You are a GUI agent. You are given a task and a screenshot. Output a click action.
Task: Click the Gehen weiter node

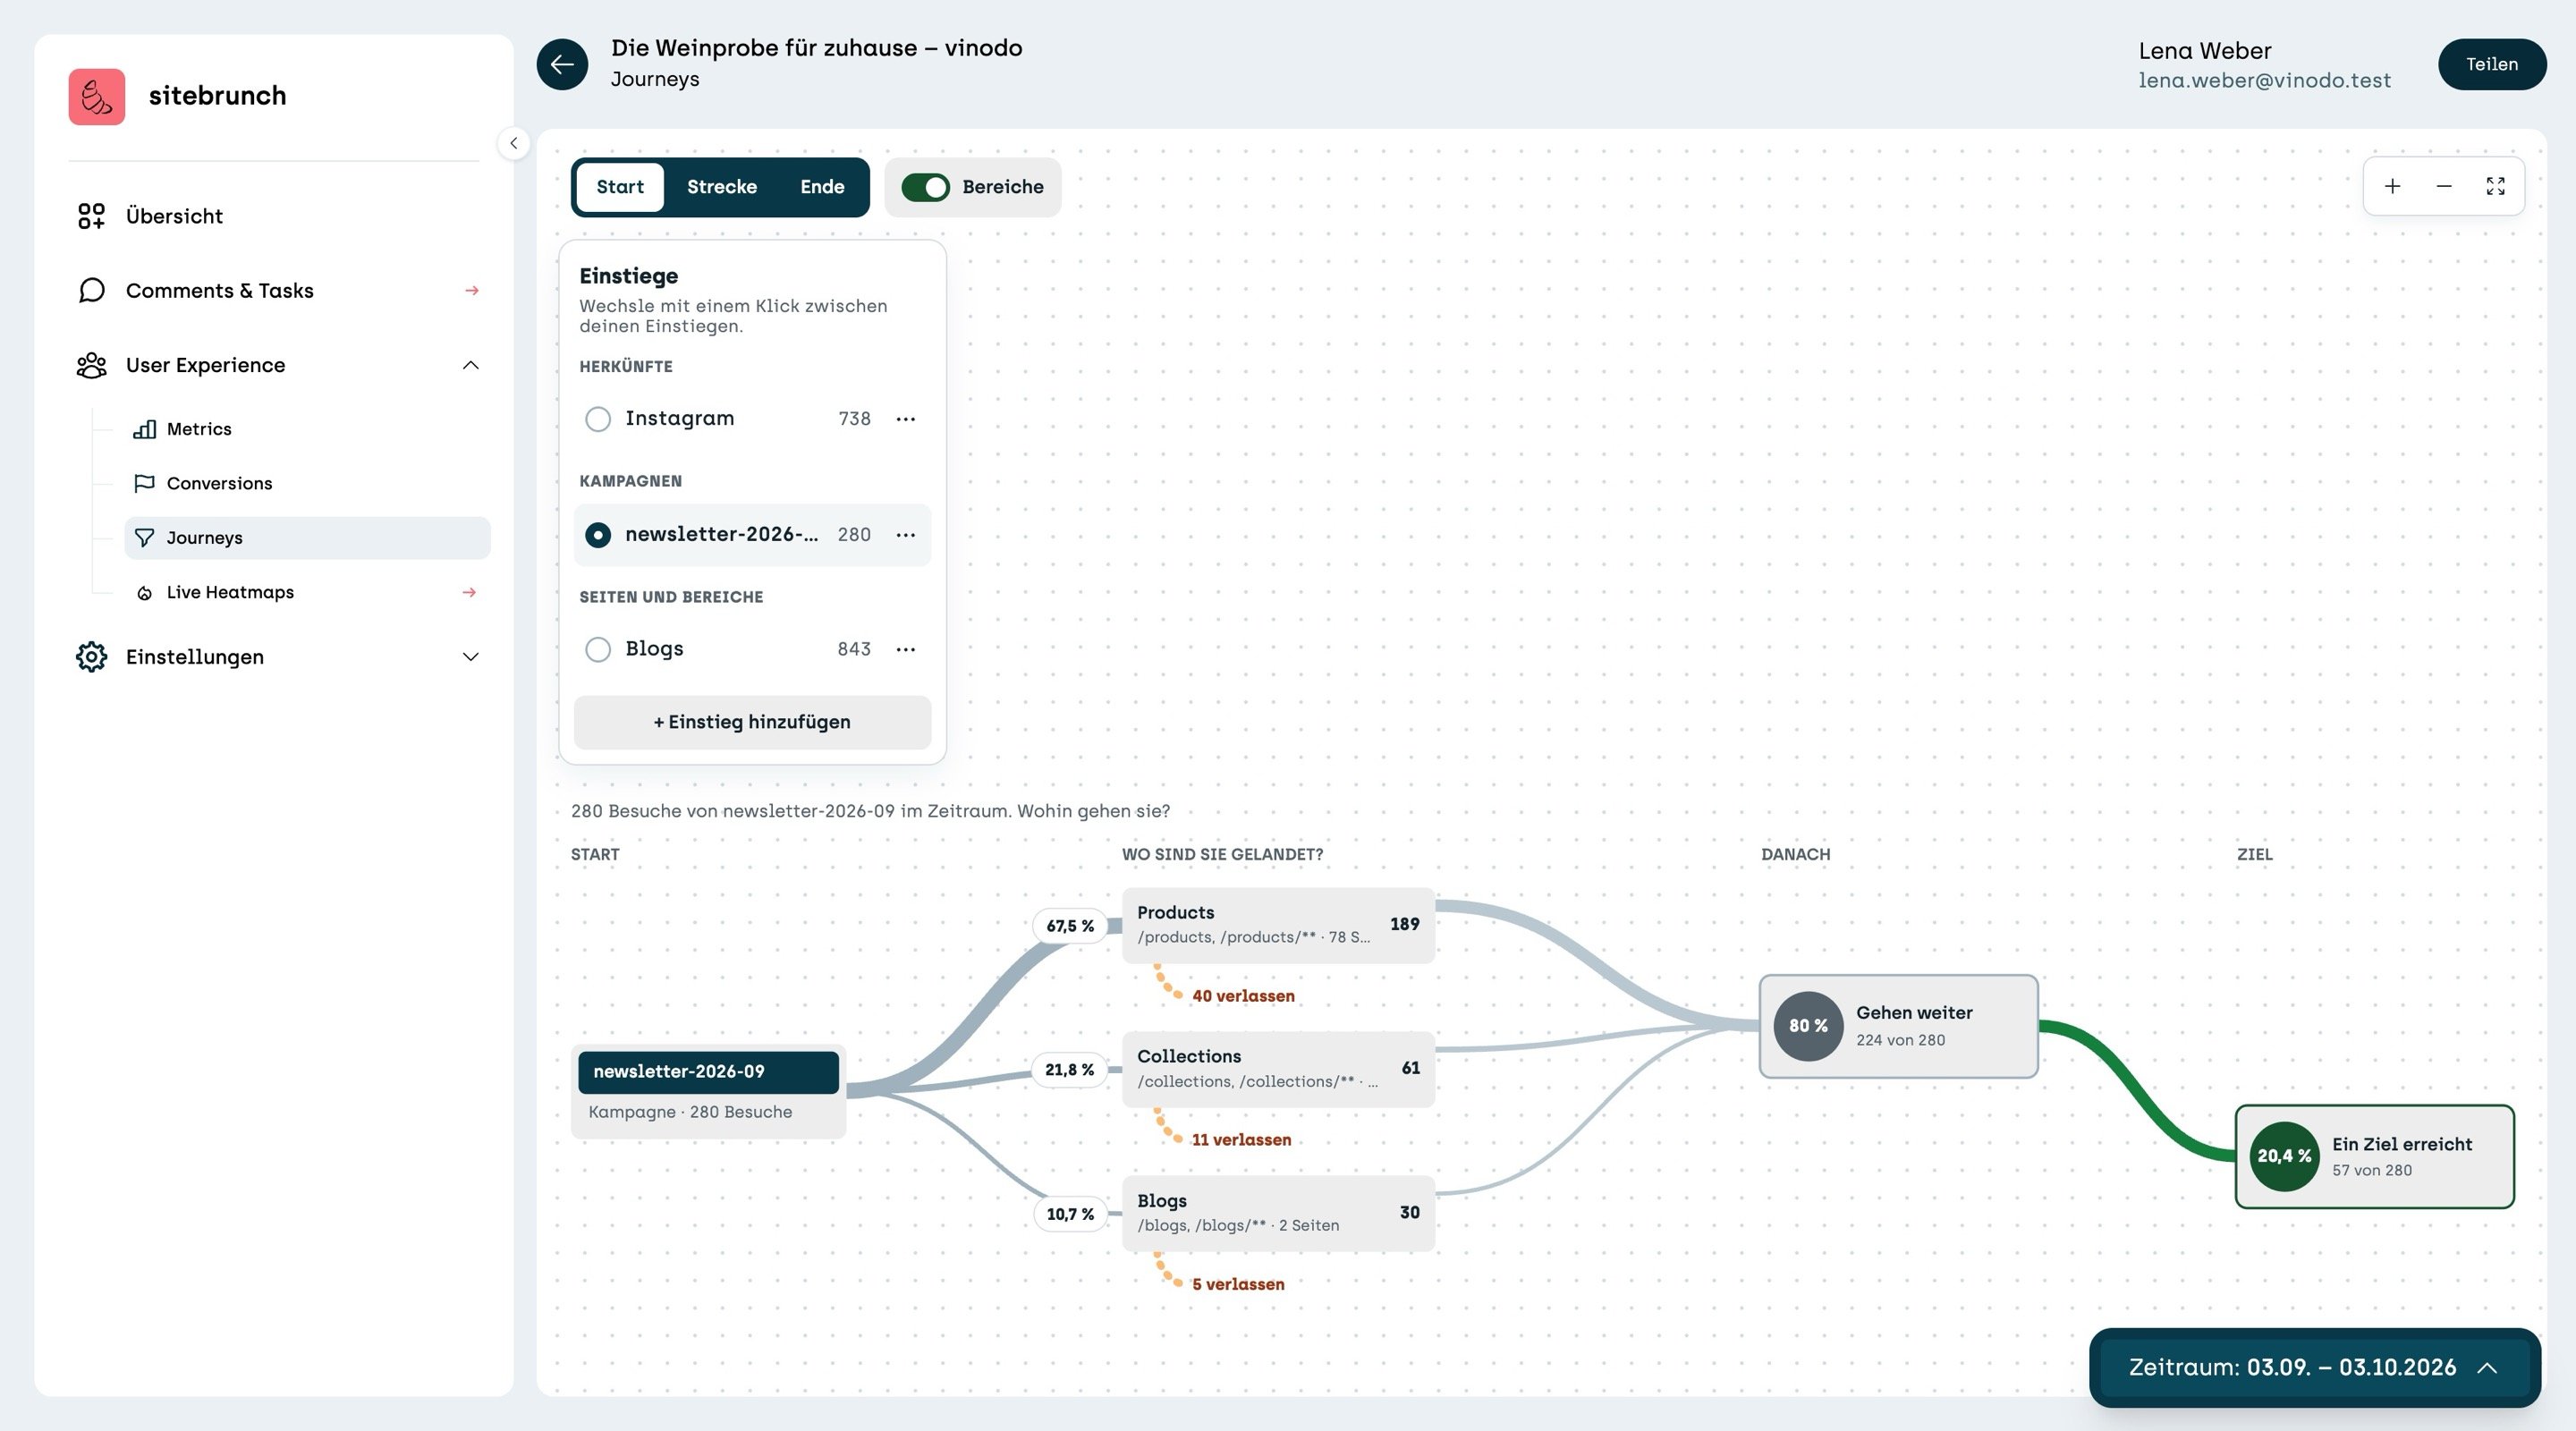point(1898,1026)
